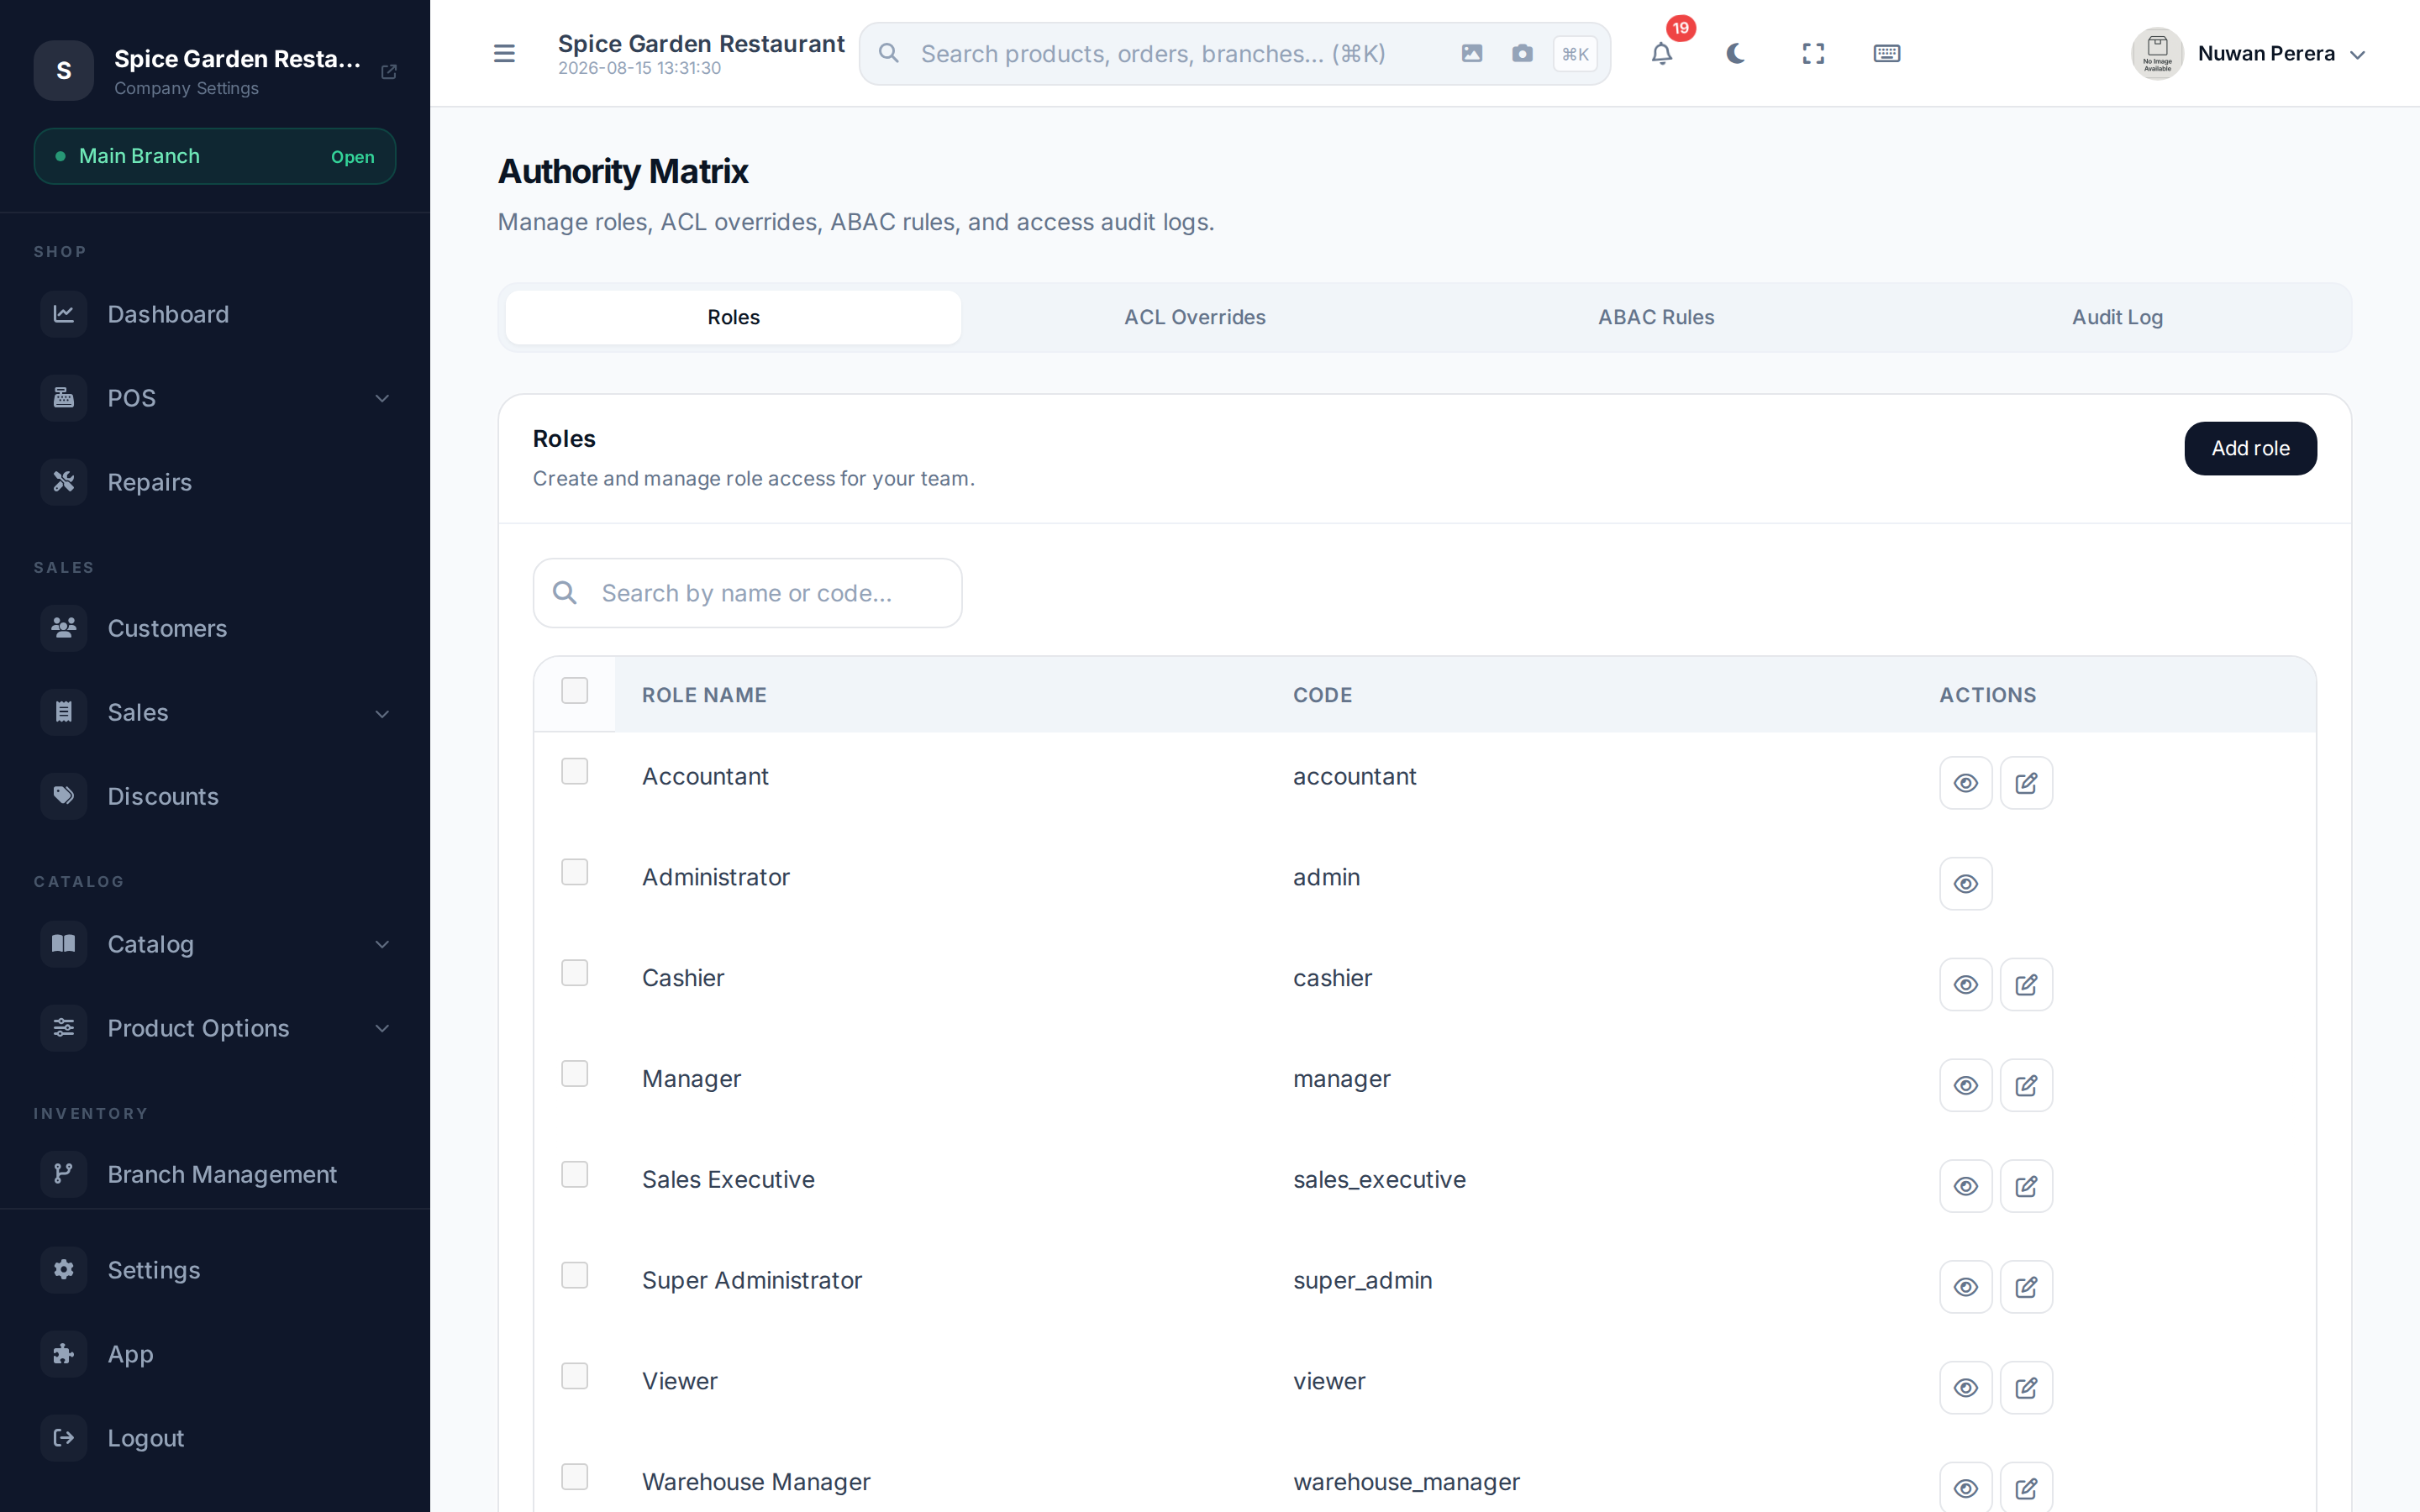Open Settings from sidebar
The width and height of the screenshot is (2420, 1512).
pyautogui.click(x=215, y=1270)
